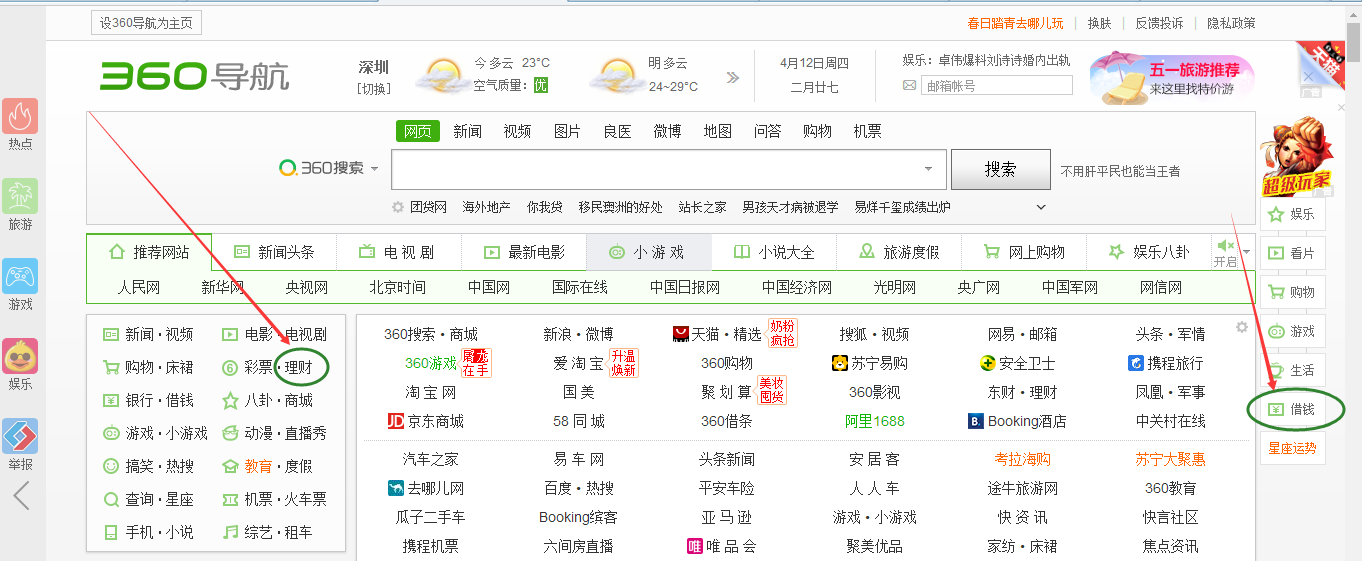Open the 游戏 gamepad sidebar icon
Viewport: 1362px width, 561px height.
coord(20,276)
